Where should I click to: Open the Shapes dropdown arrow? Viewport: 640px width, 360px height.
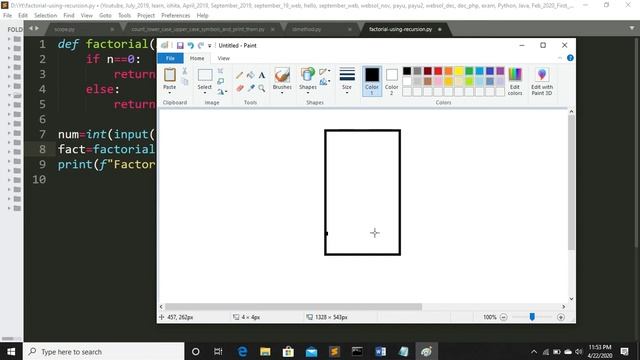coord(307,93)
